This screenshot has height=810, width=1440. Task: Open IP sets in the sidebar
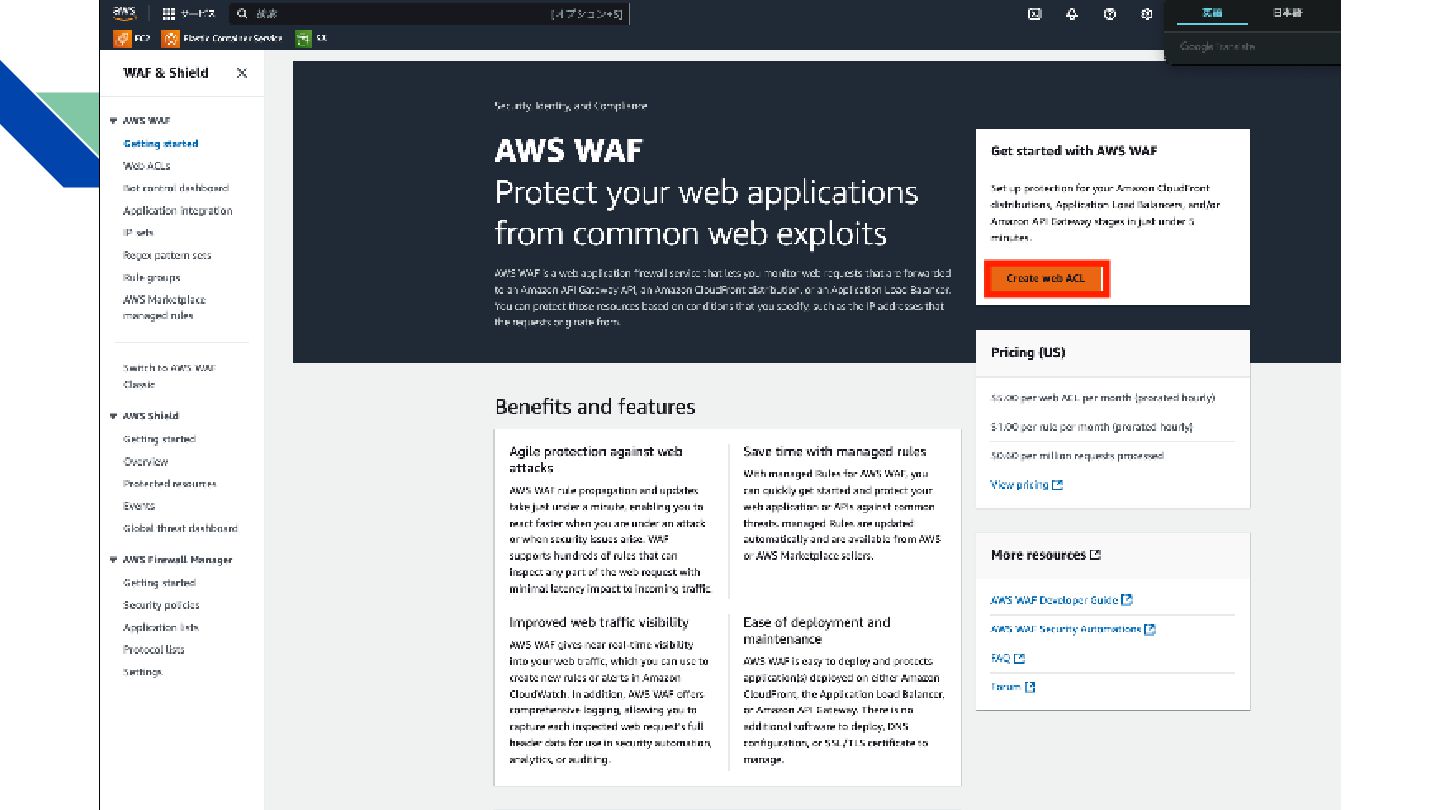coord(138,233)
